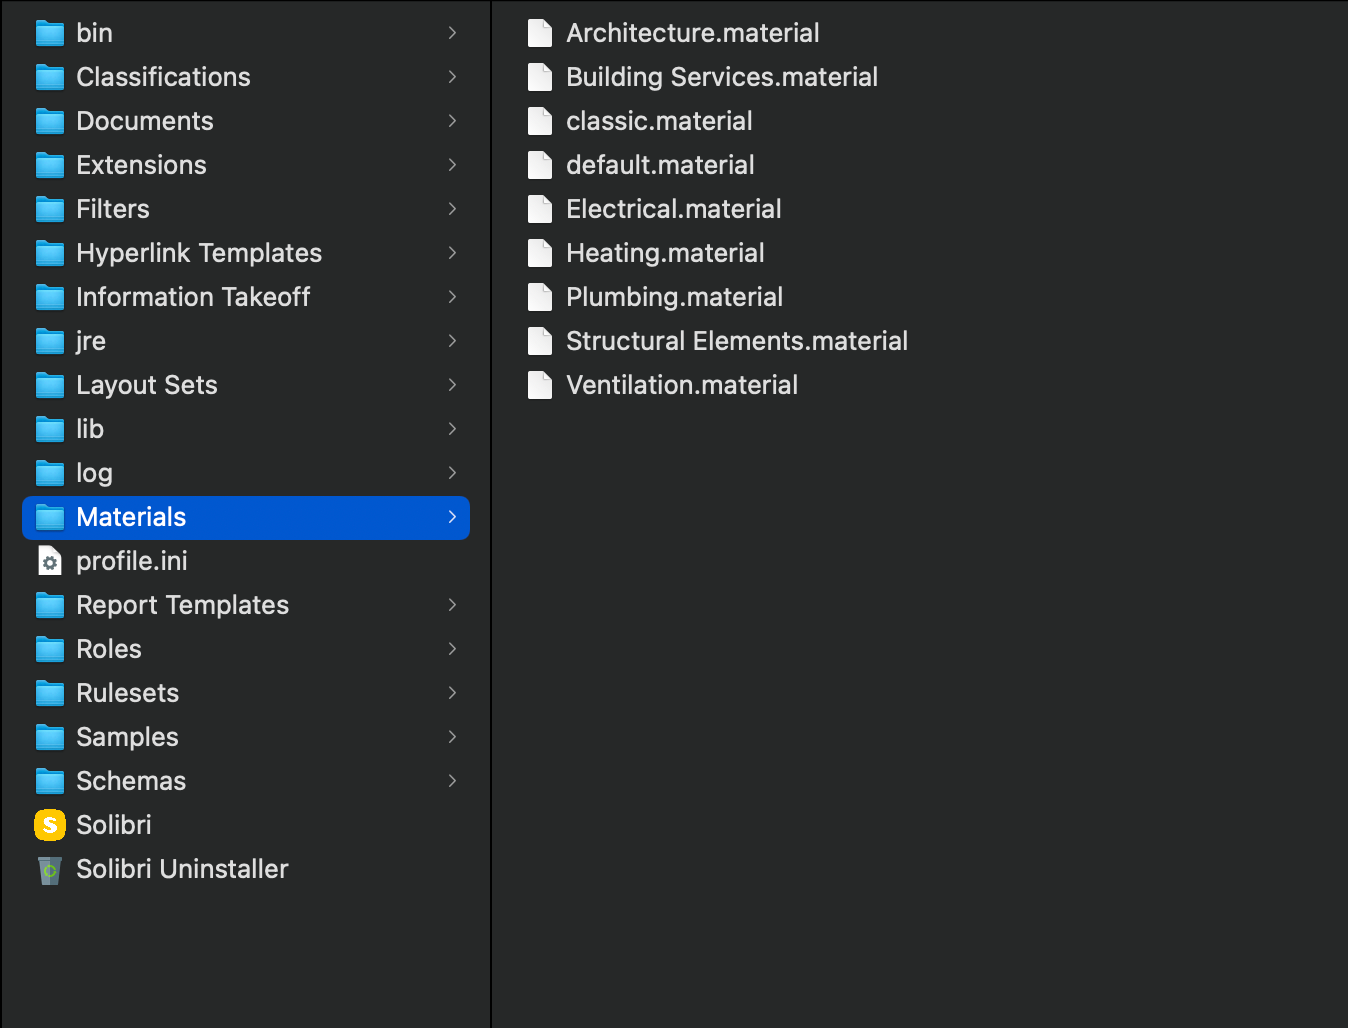Select the Building Services.material file name
Viewport: 1348px width, 1028px height.
(722, 77)
